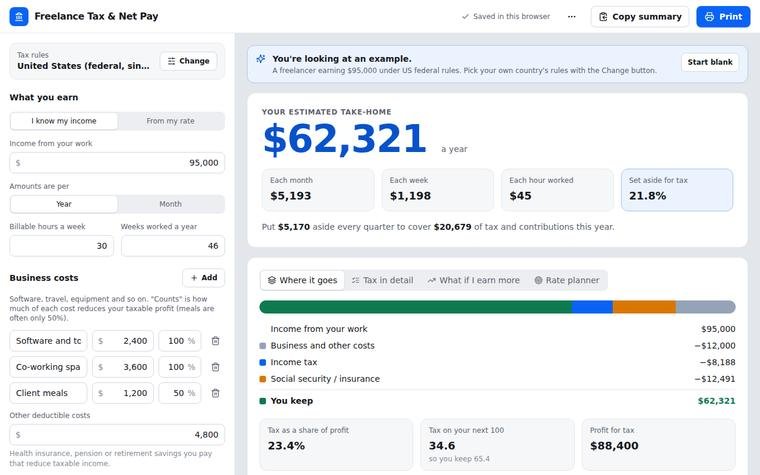Edit the Software and tools cost name
The width and height of the screenshot is (760, 475).
click(48, 341)
